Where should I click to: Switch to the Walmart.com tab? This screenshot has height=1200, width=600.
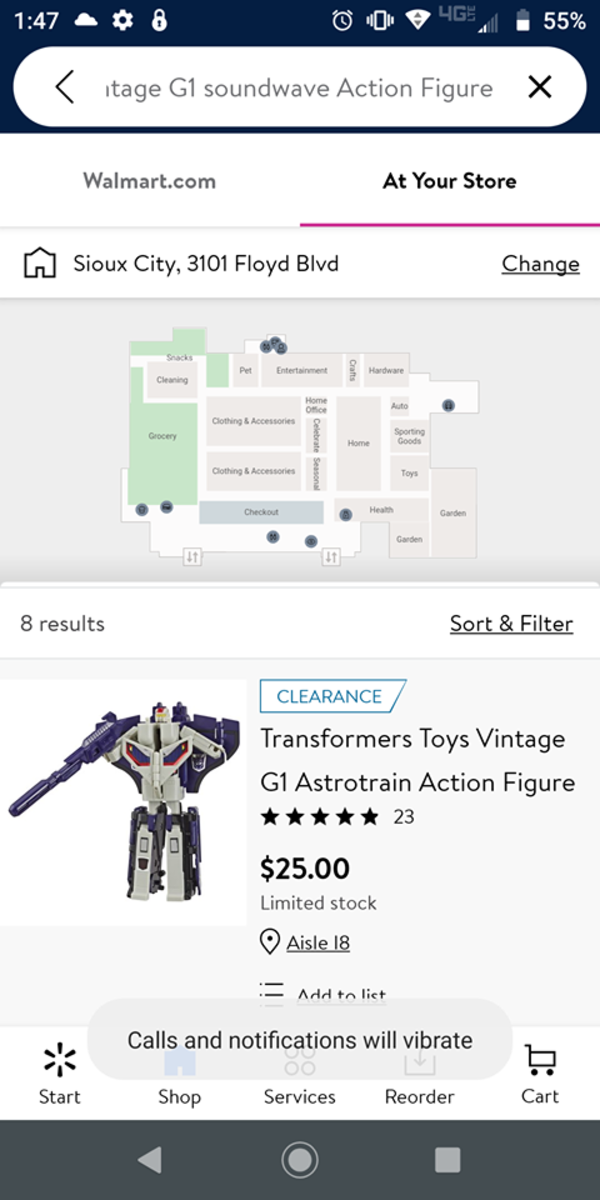pos(149,181)
